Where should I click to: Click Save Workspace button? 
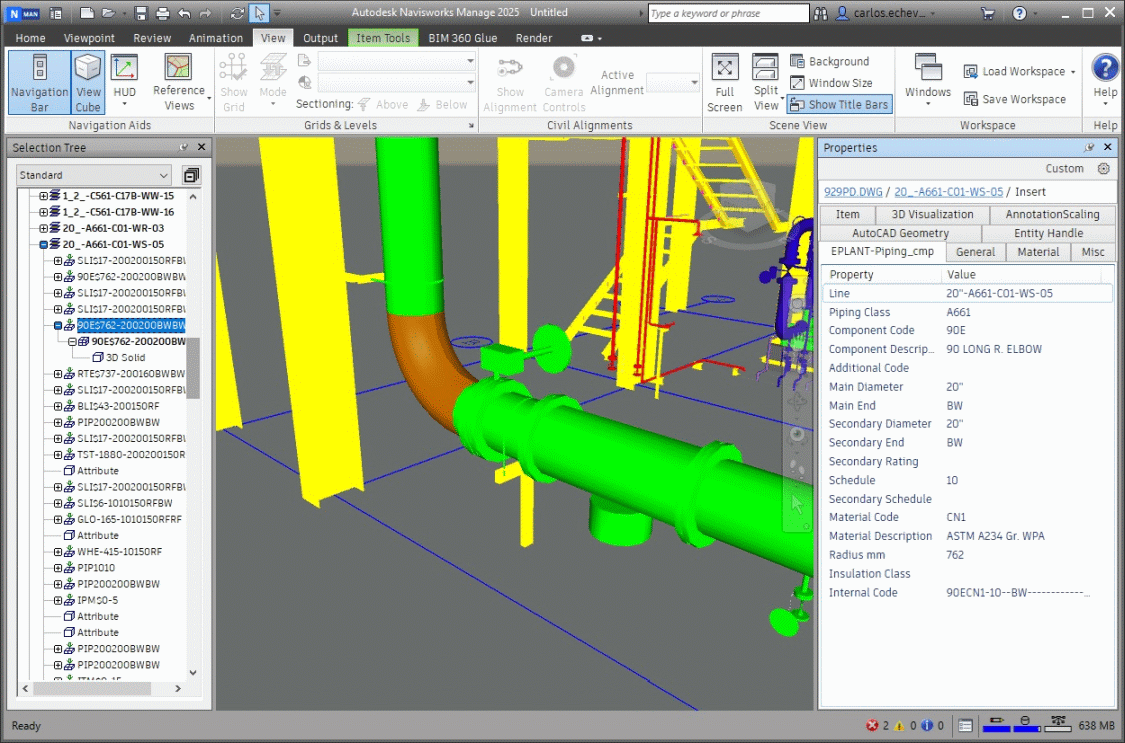tap(1015, 99)
